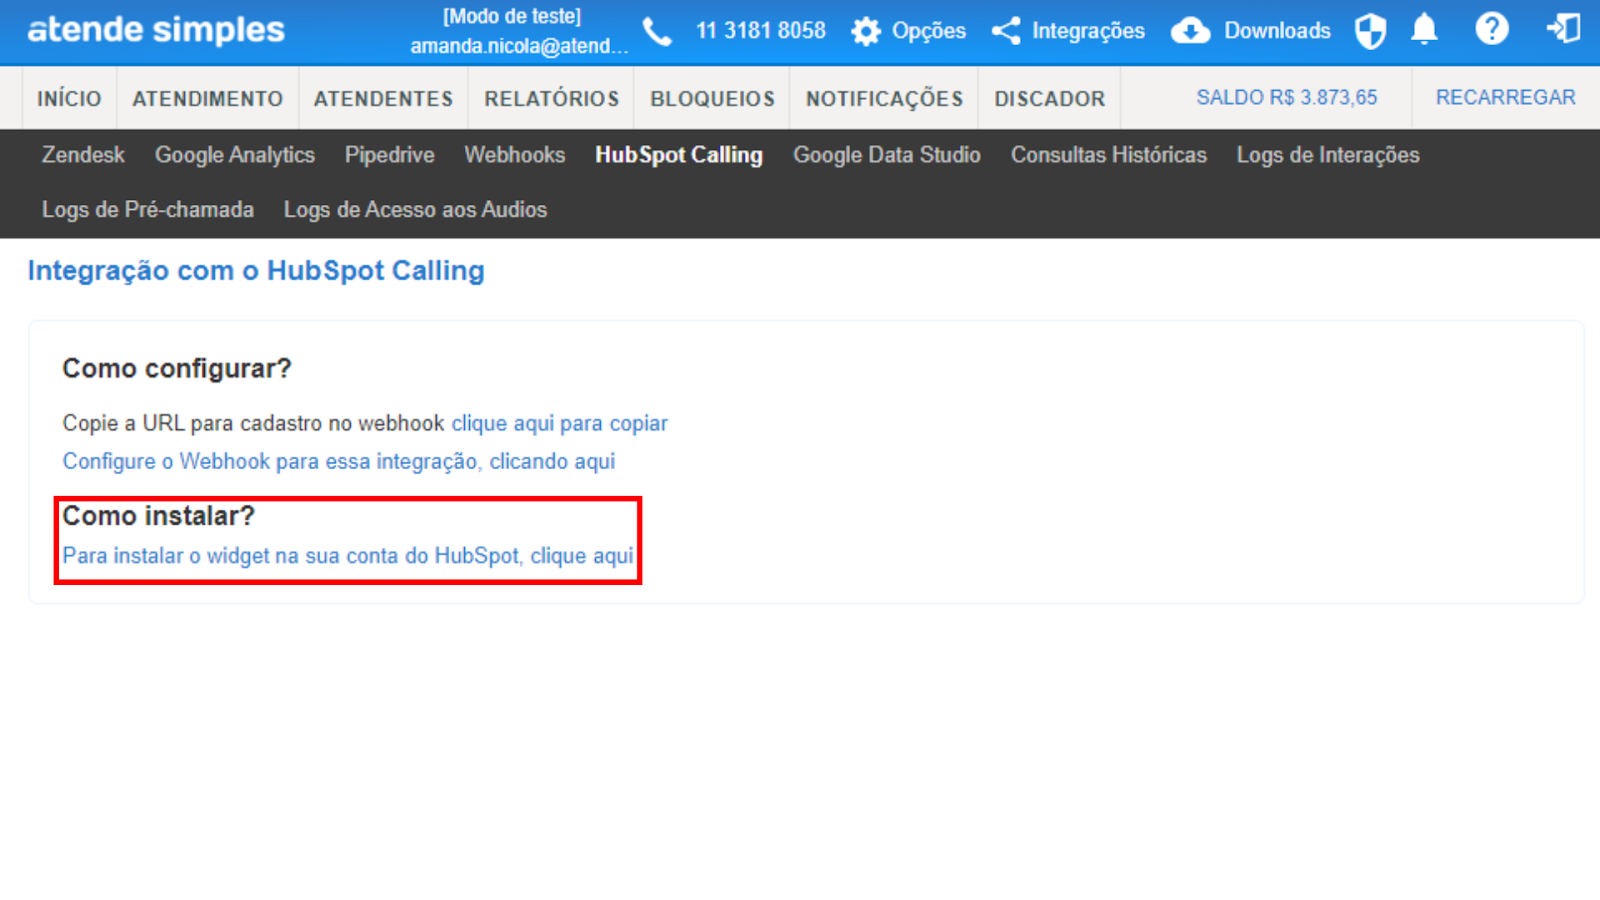The image size is (1600, 900).
Task: Open the DISCADOR tab
Action: coord(1049,99)
